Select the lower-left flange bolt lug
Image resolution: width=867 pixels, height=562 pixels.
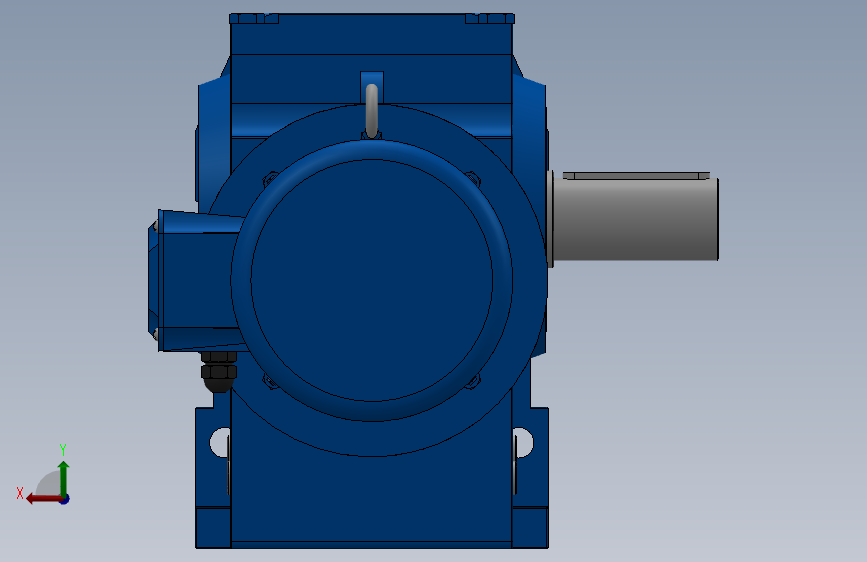[270, 381]
